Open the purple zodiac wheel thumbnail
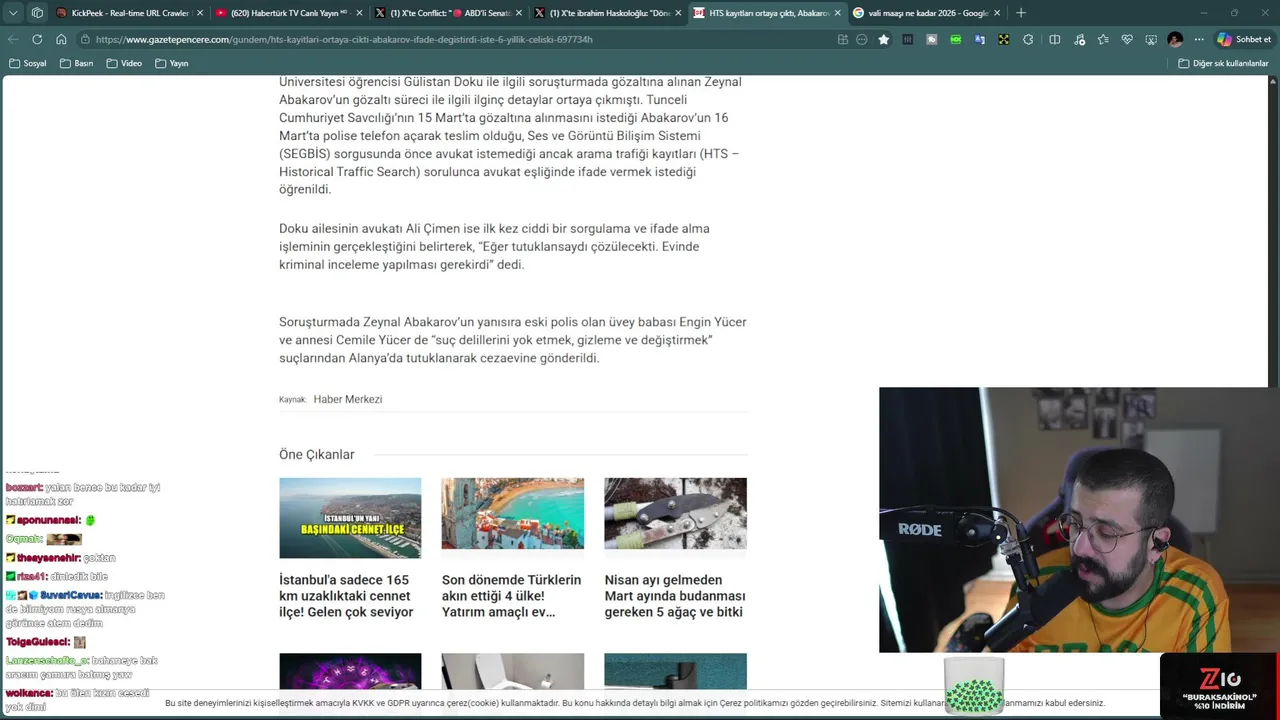Viewport: 1280px width, 720px height. point(350,672)
